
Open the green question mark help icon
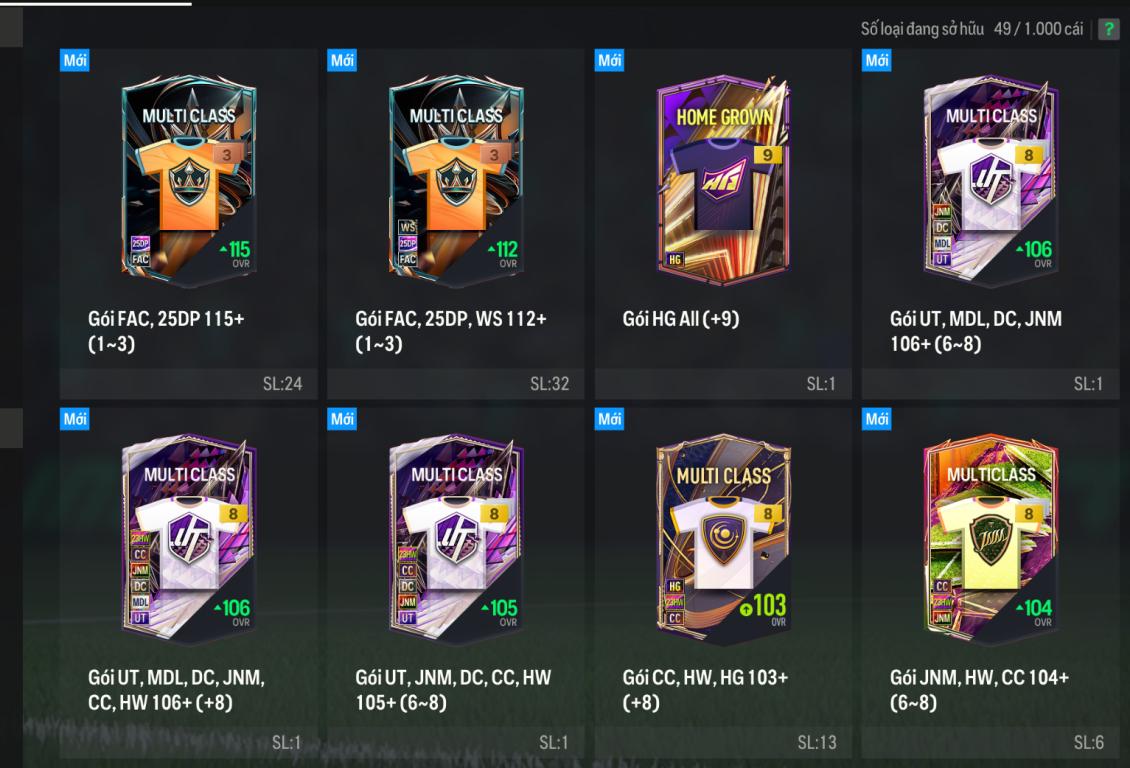(x=1108, y=30)
